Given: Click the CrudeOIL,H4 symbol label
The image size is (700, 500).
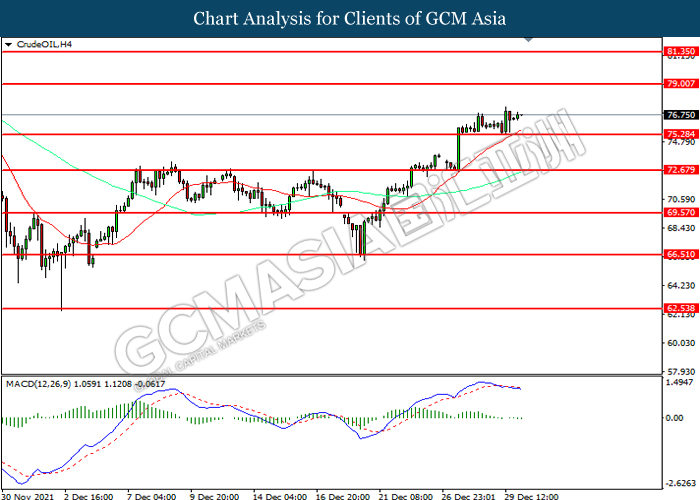Looking at the screenshot, I should click(x=44, y=44).
